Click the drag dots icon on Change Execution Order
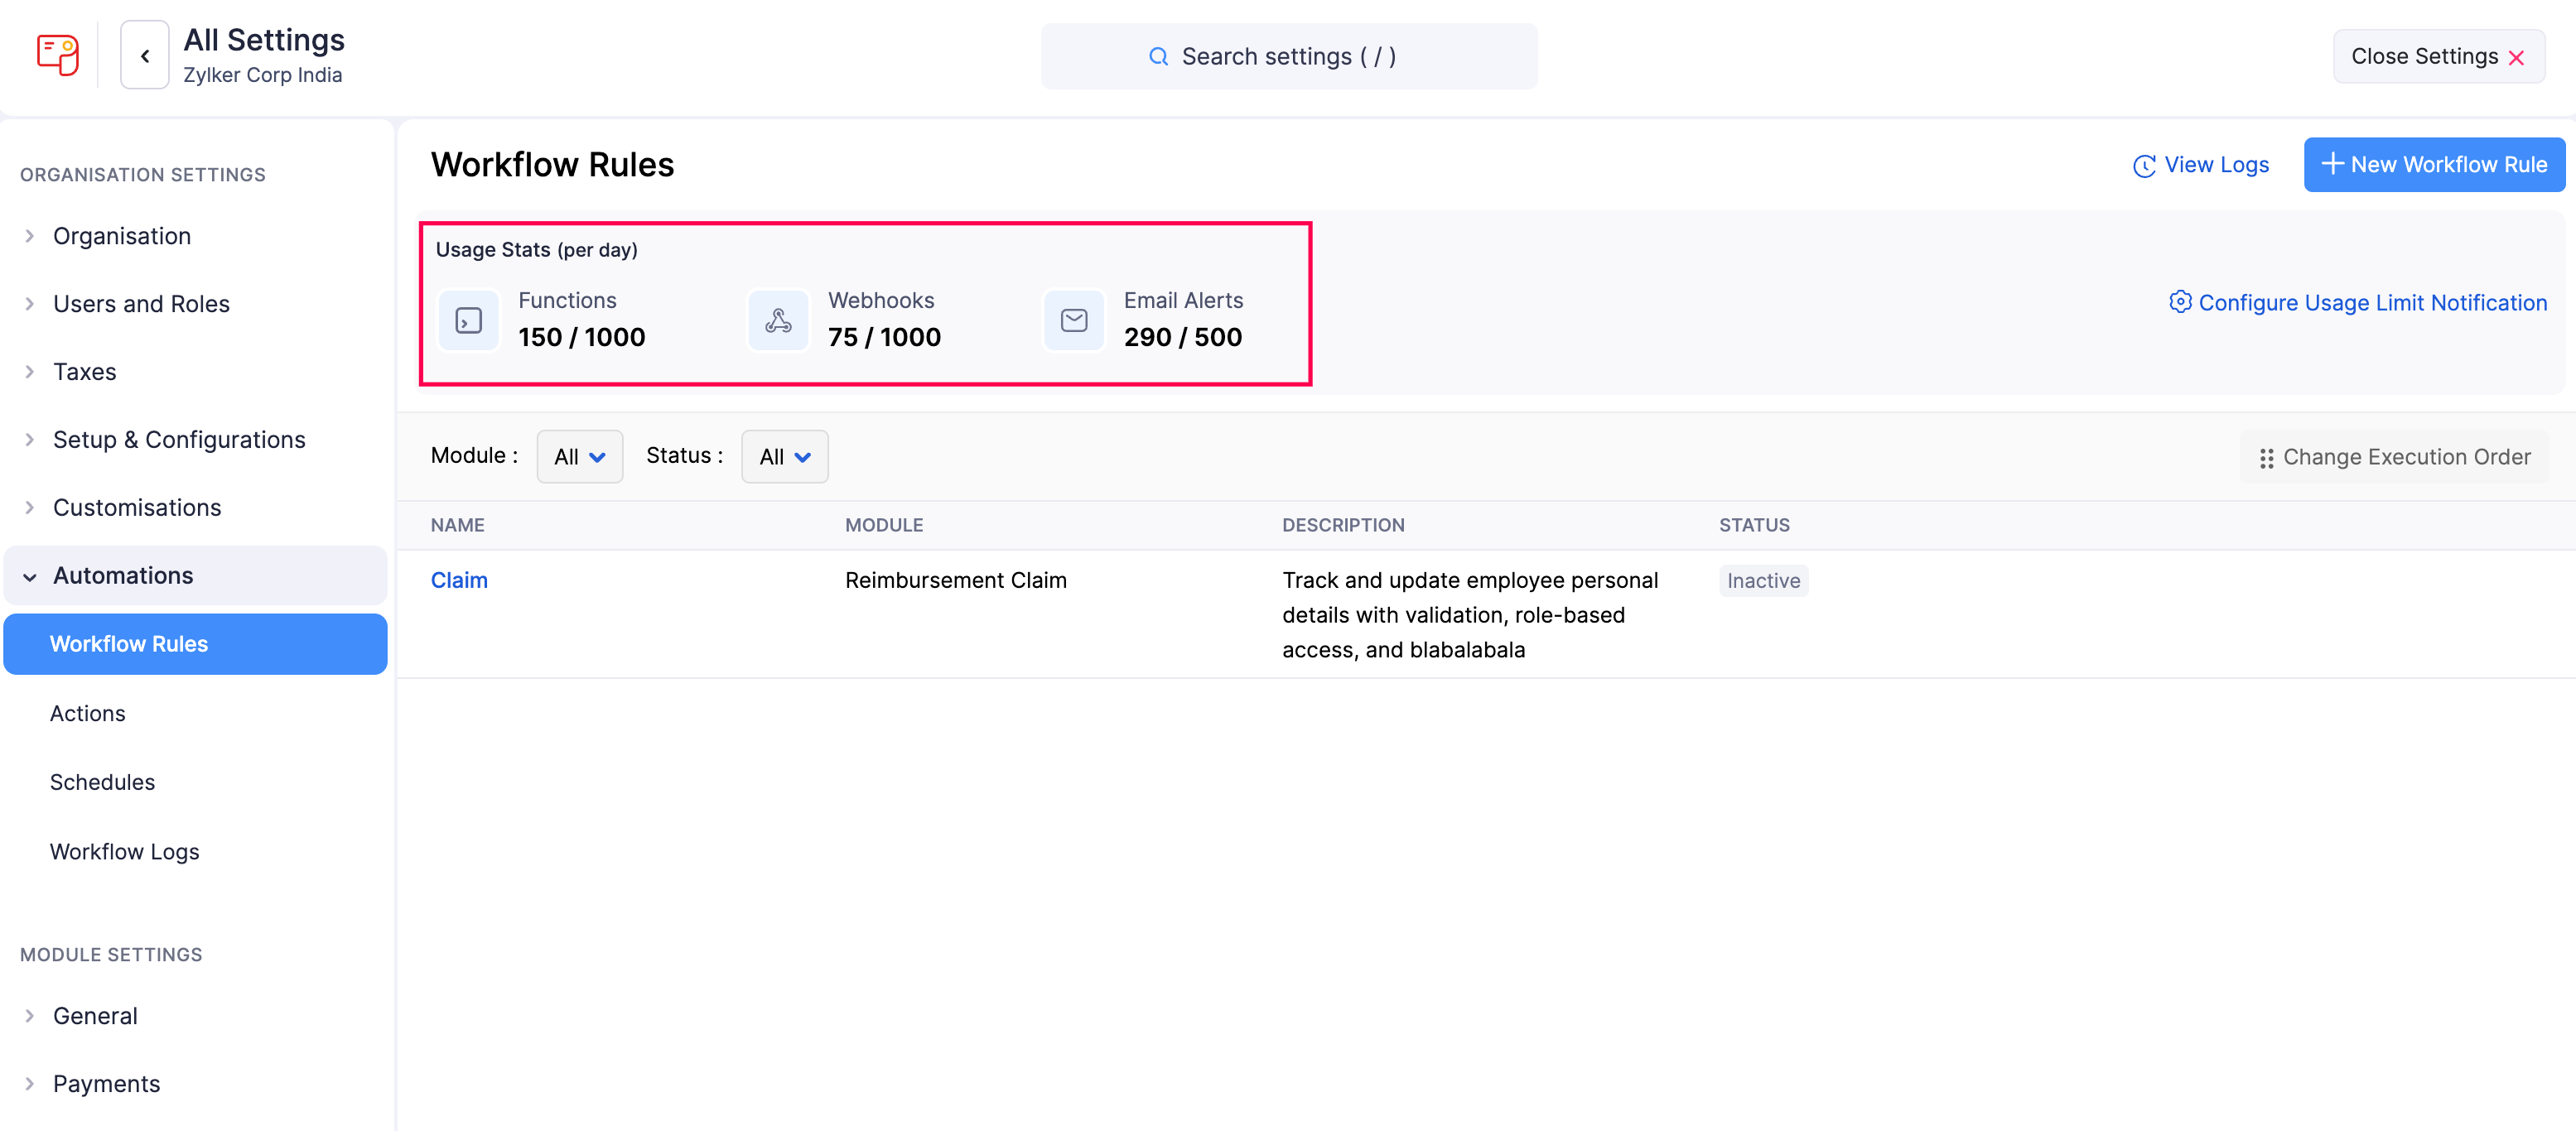2576x1131 pixels. [x=2266, y=458]
